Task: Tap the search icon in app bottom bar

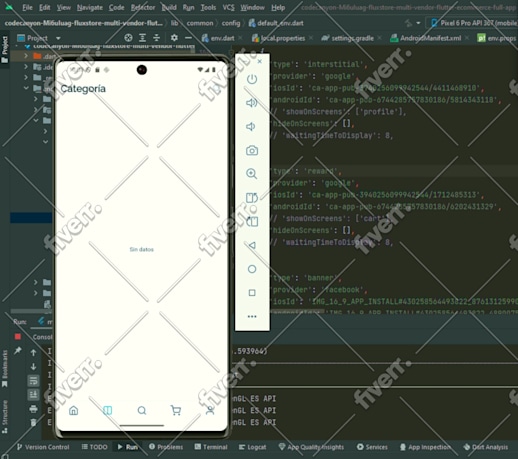Action: coord(142,410)
